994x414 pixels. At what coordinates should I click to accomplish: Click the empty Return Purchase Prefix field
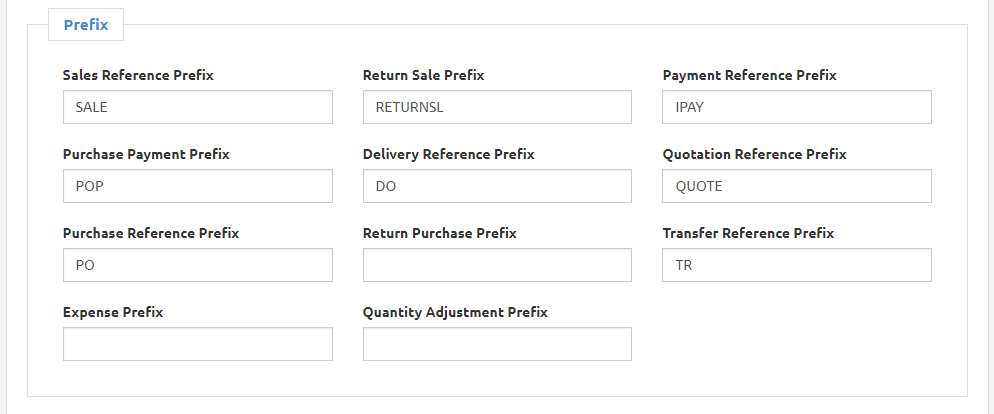(x=497, y=265)
